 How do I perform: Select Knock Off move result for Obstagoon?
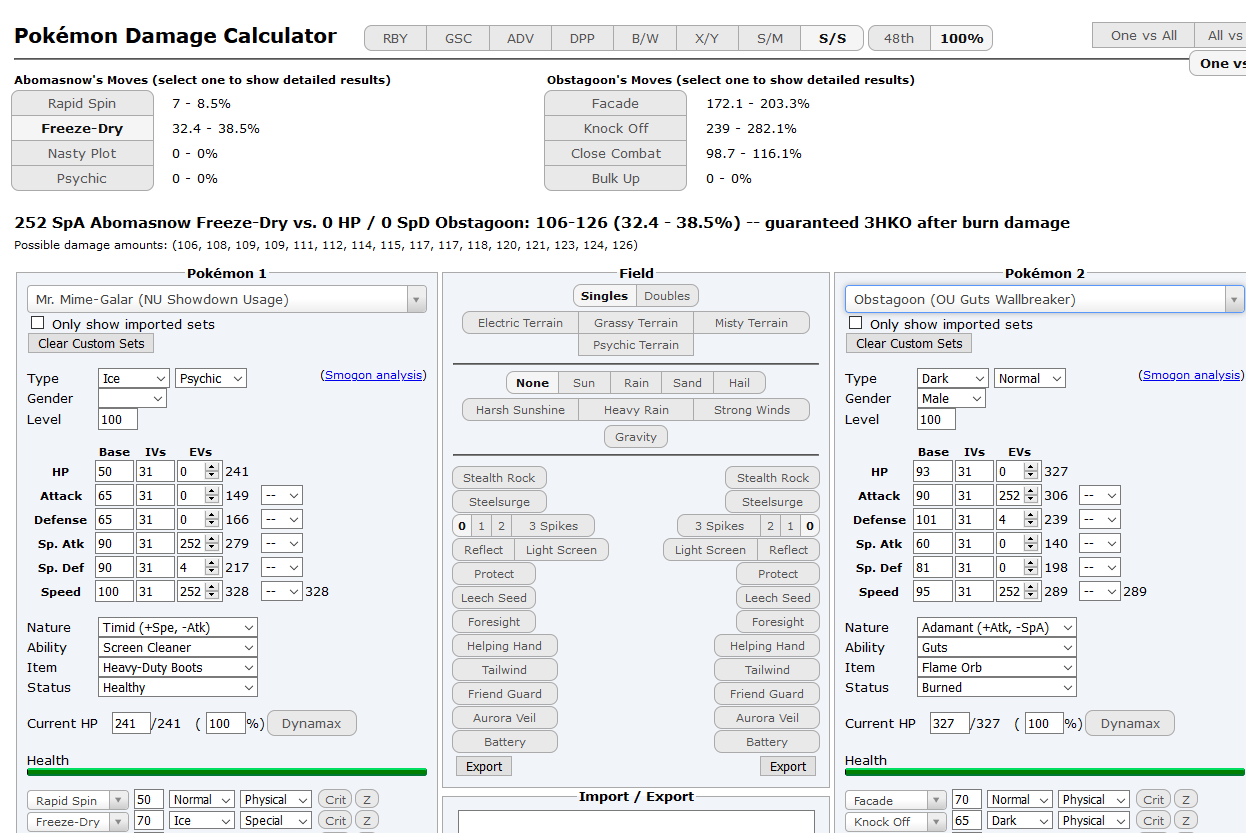pyautogui.click(x=615, y=129)
